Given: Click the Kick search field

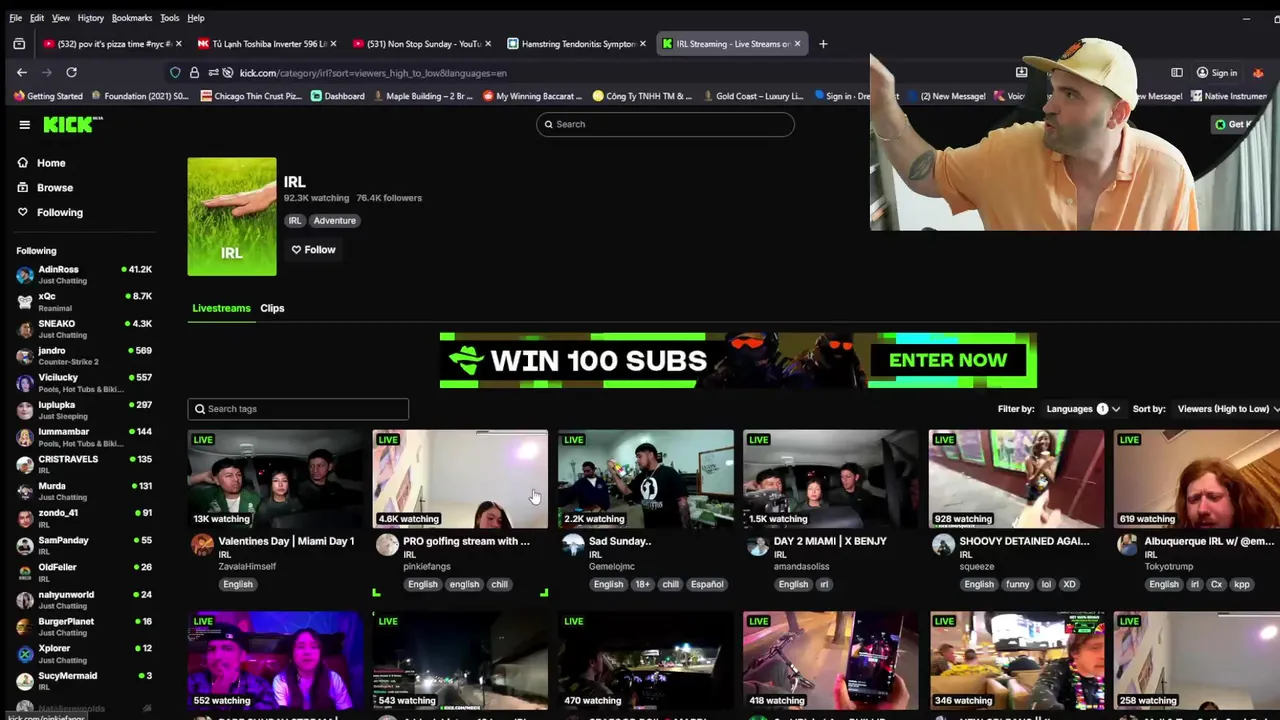Looking at the screenshot, I should [x=665, y=124].
